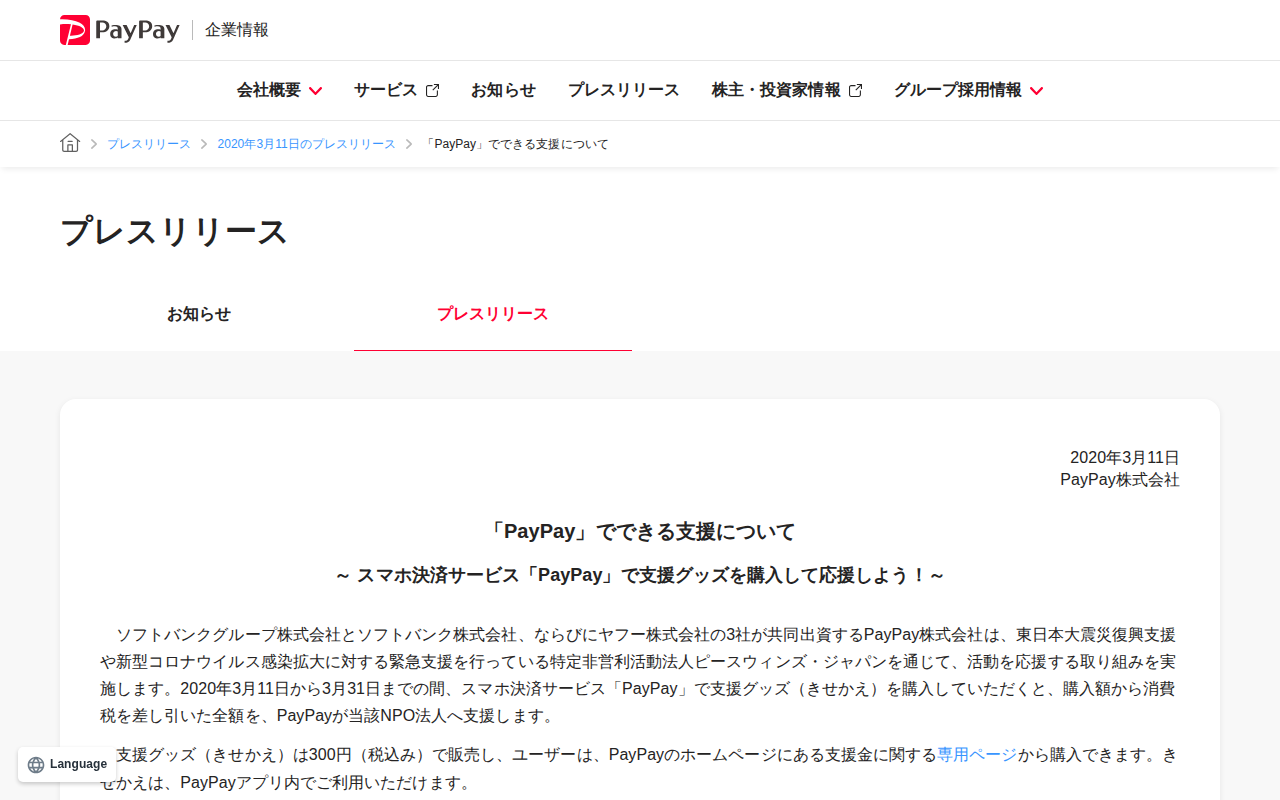The image size is (1280, 800).
Task: Go to home via breadcrumb house icon
Action: click(x=70, y=143)
